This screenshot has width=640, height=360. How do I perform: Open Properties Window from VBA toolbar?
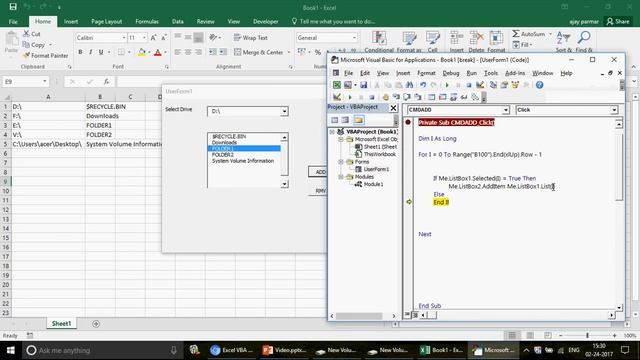pos(504,85)
